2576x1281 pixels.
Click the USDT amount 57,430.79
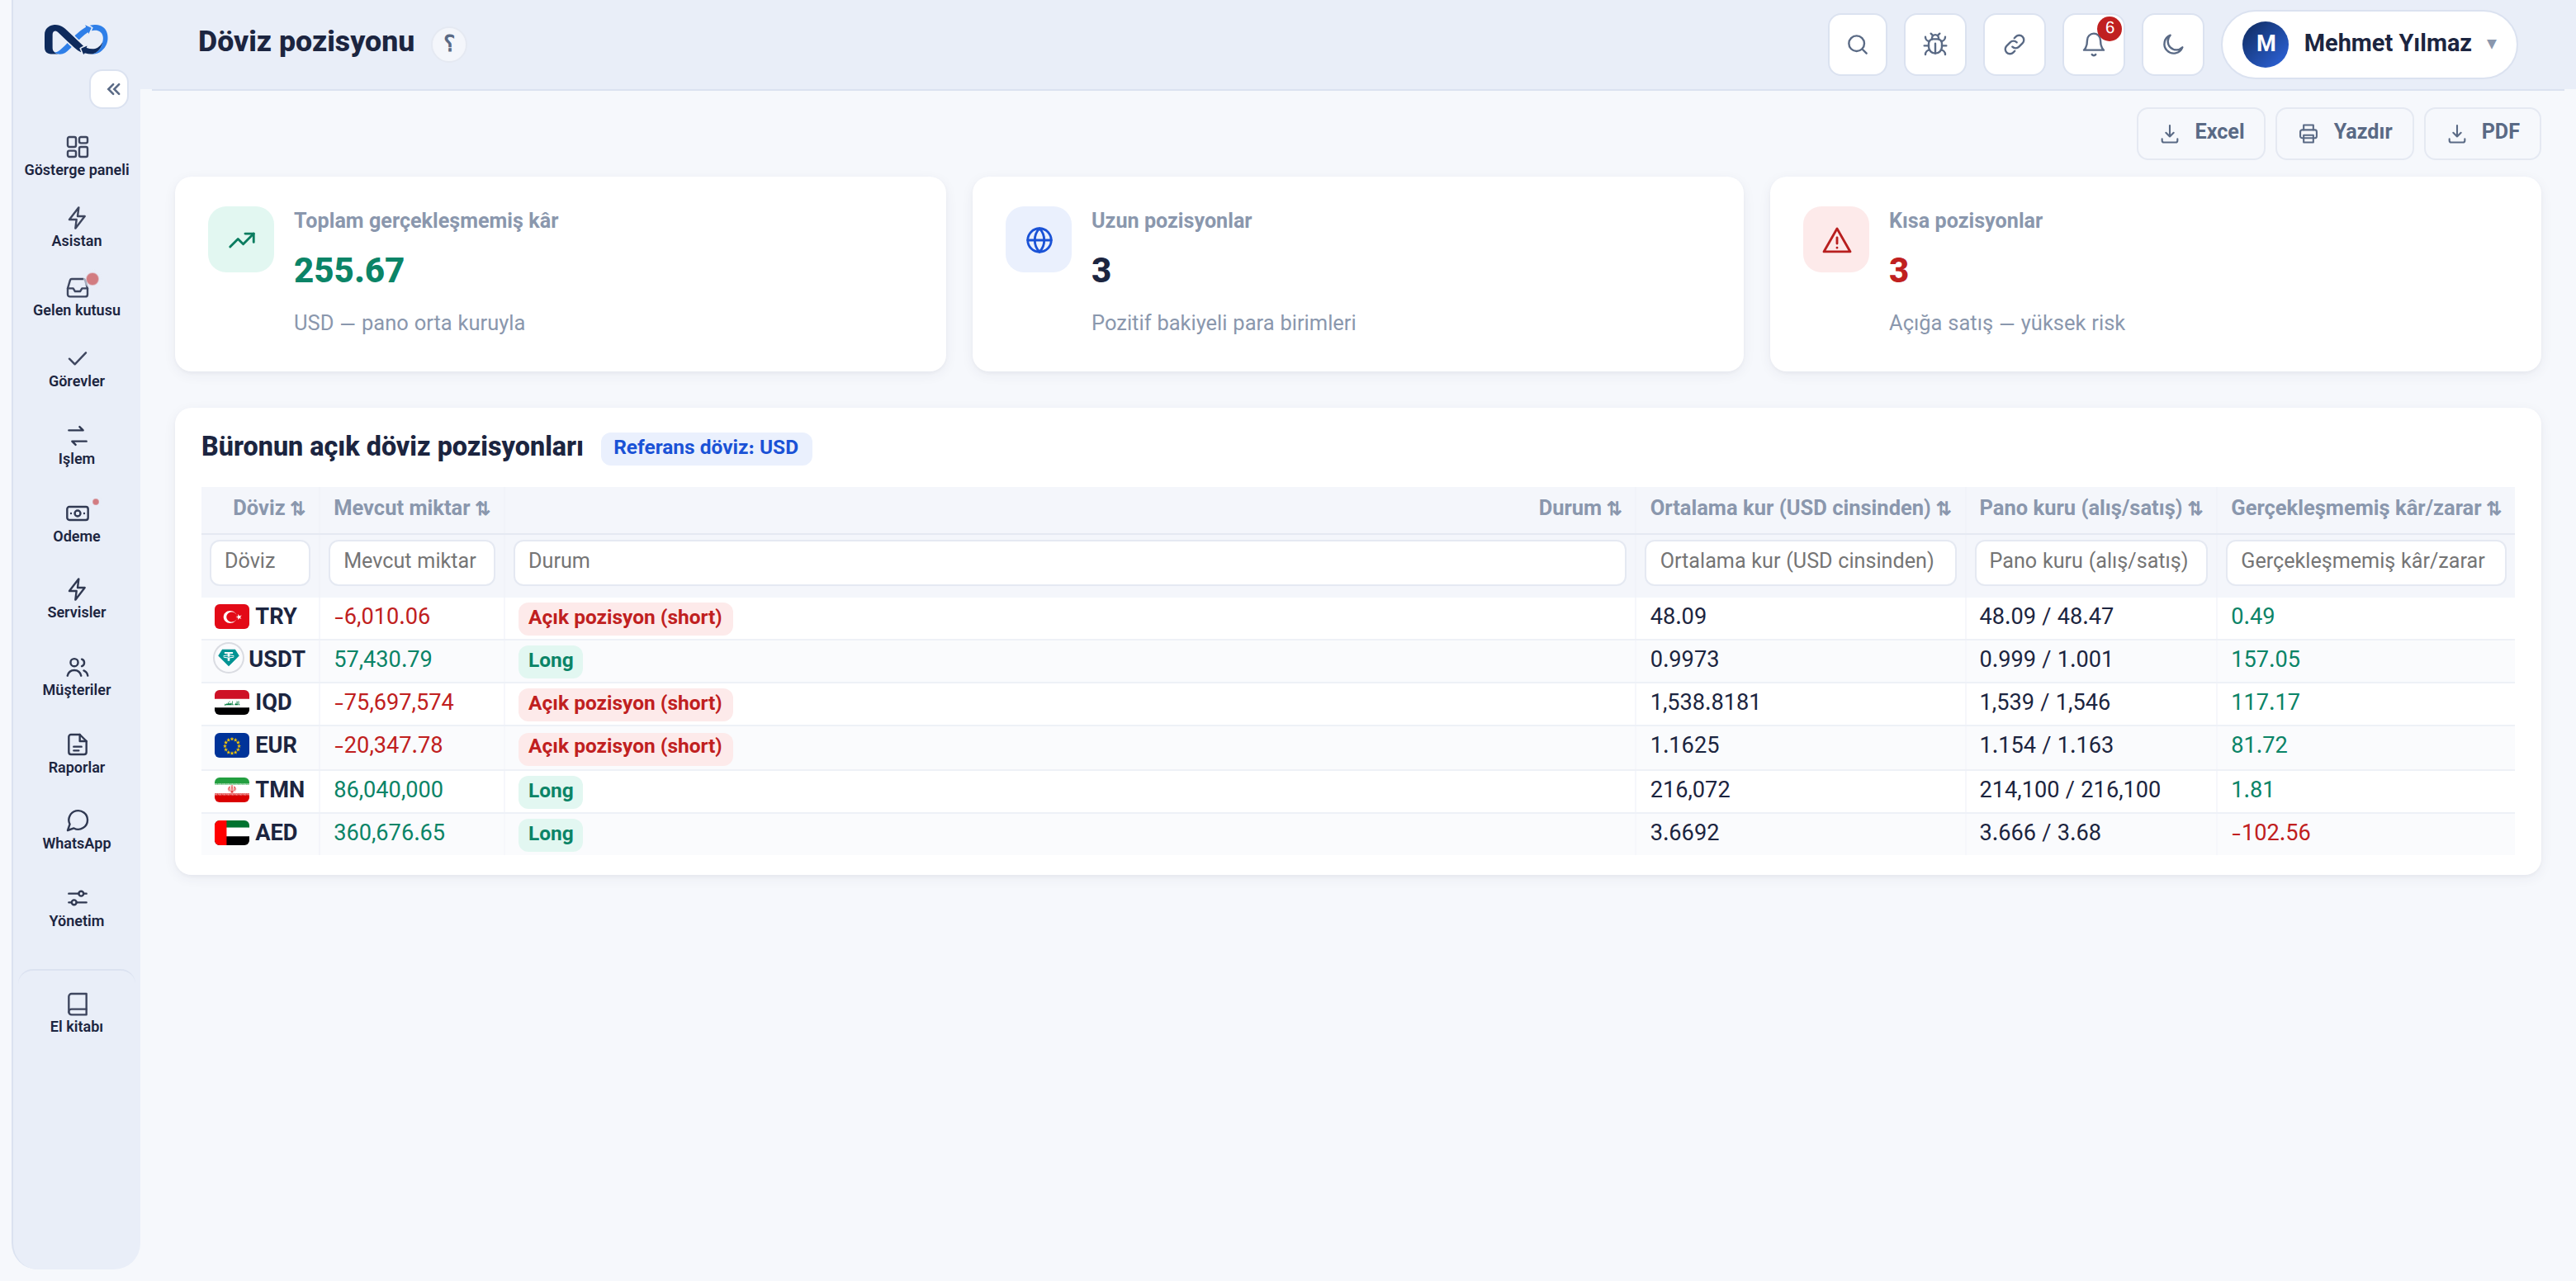coord(382,660)
